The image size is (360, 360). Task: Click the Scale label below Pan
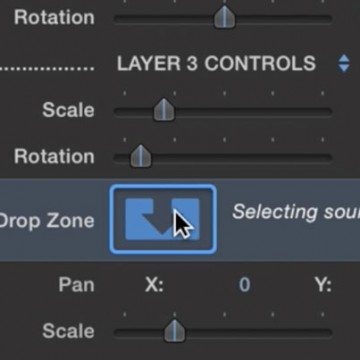(68, 331)
